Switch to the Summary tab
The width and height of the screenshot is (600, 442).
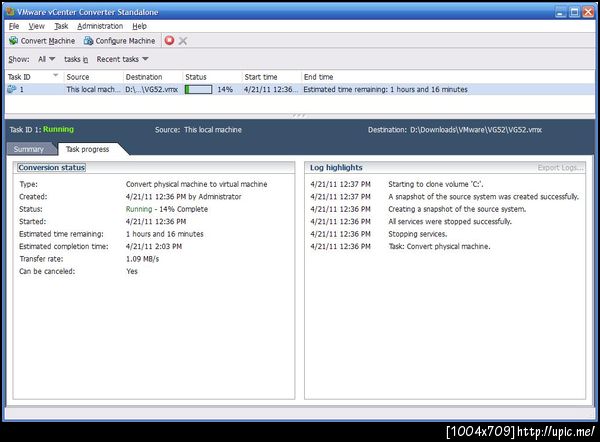tap(29, 149)
